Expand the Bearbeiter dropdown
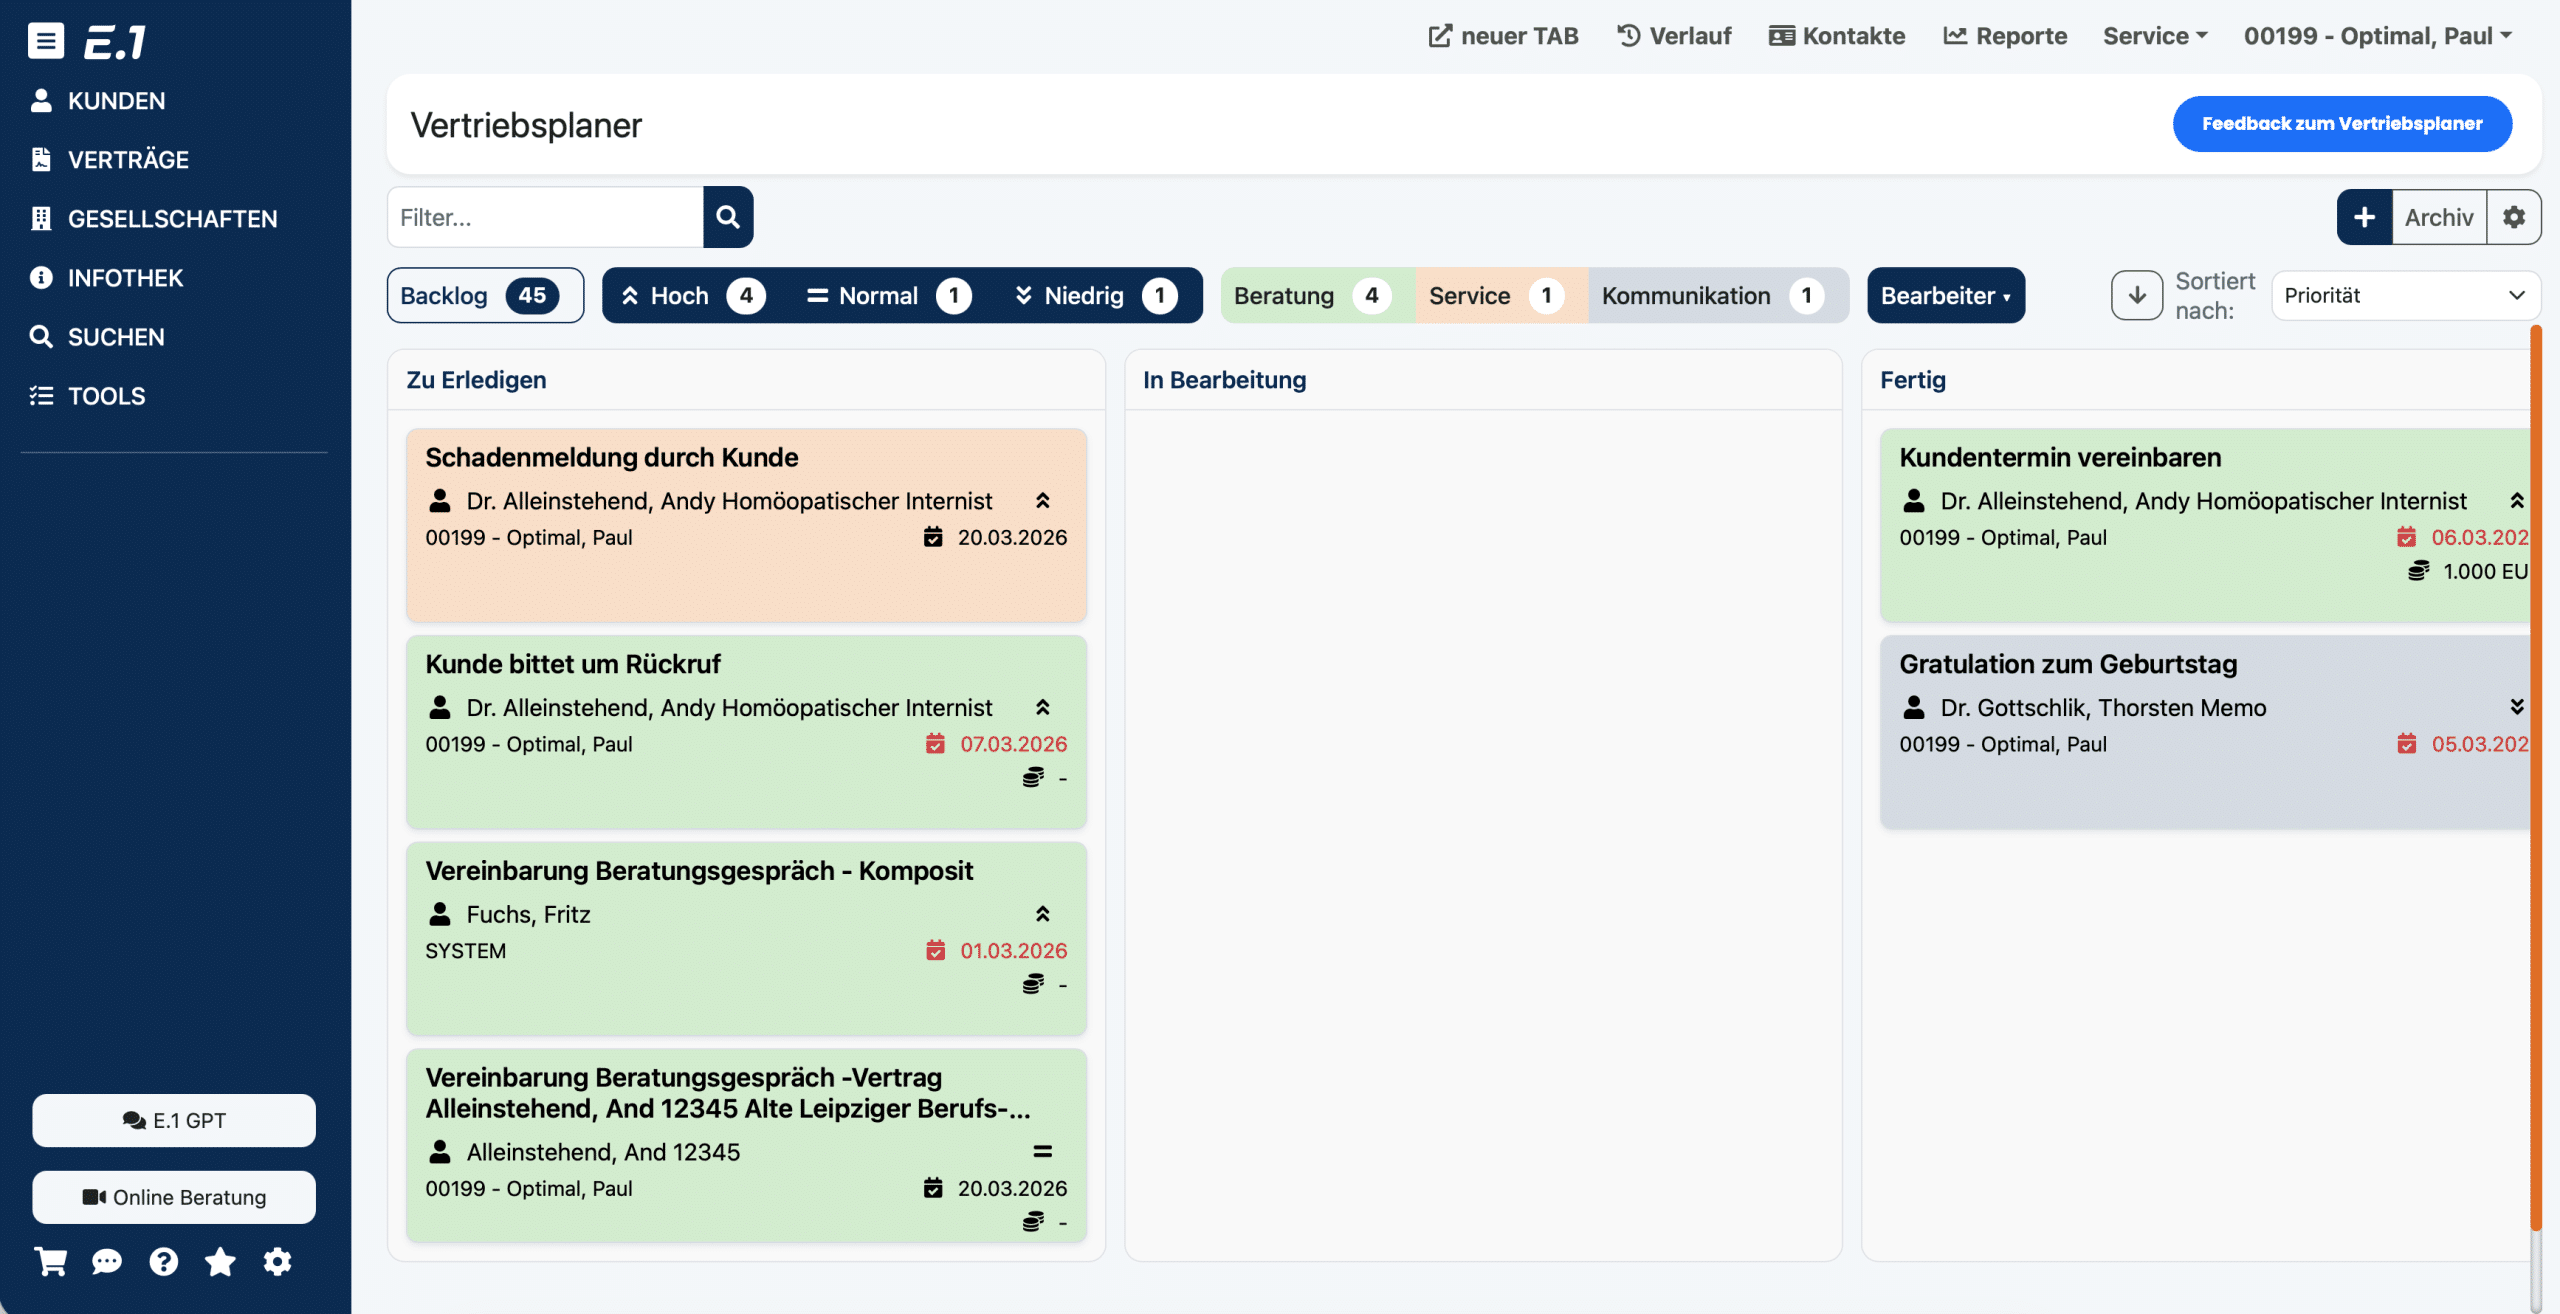The width and height of the screenshot is (2560, 1314). [1945, 296]
